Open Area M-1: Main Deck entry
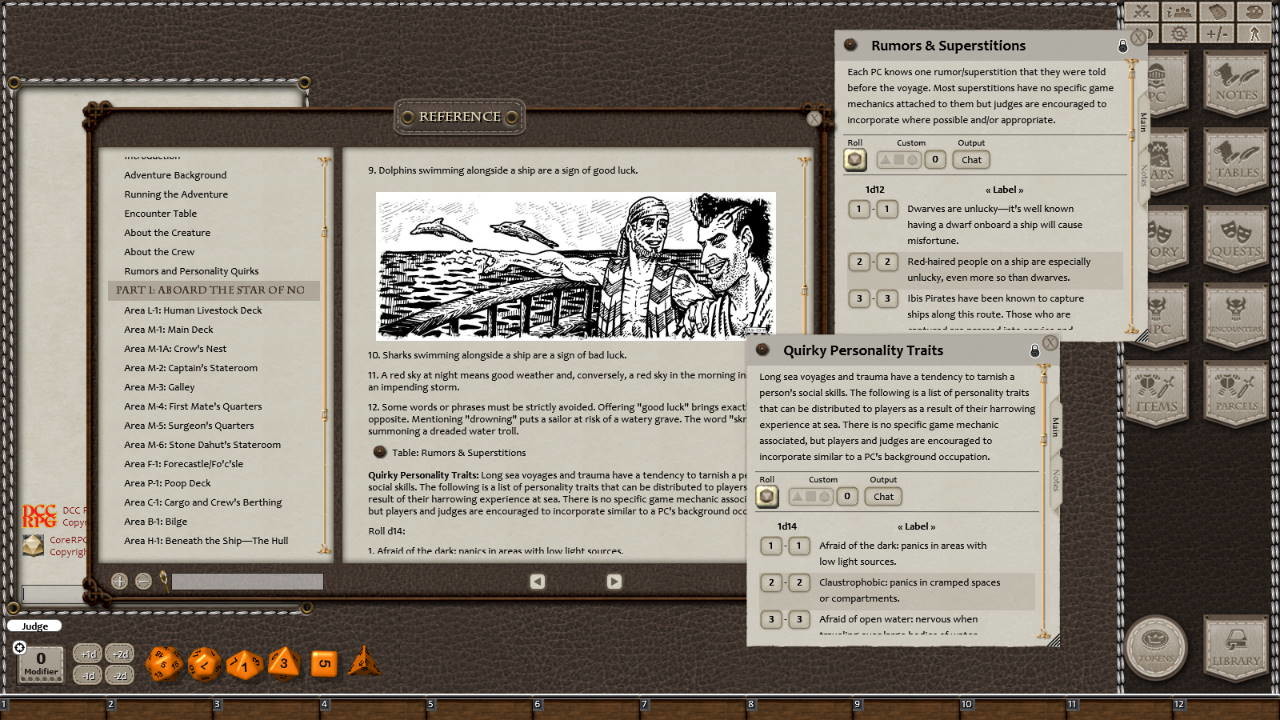Viewport: 1280px width, 720px height. click(169, 329)
